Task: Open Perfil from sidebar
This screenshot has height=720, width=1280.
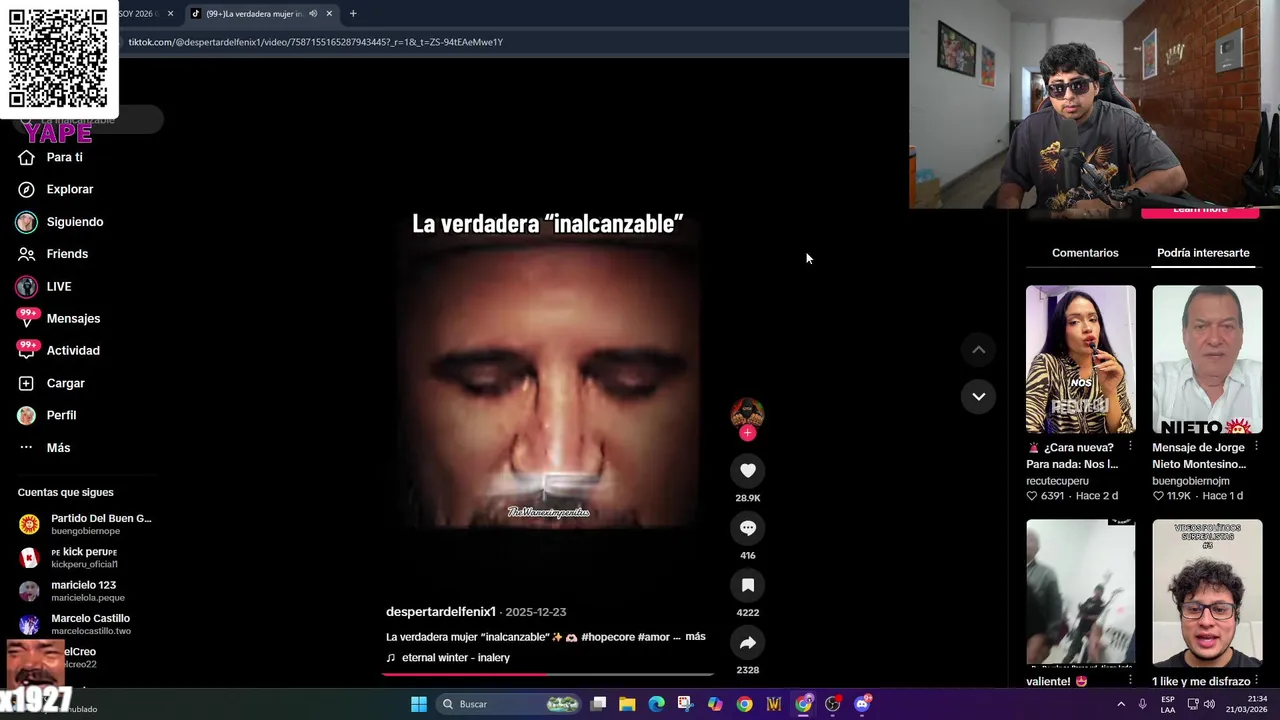Action: pos(47,415)
